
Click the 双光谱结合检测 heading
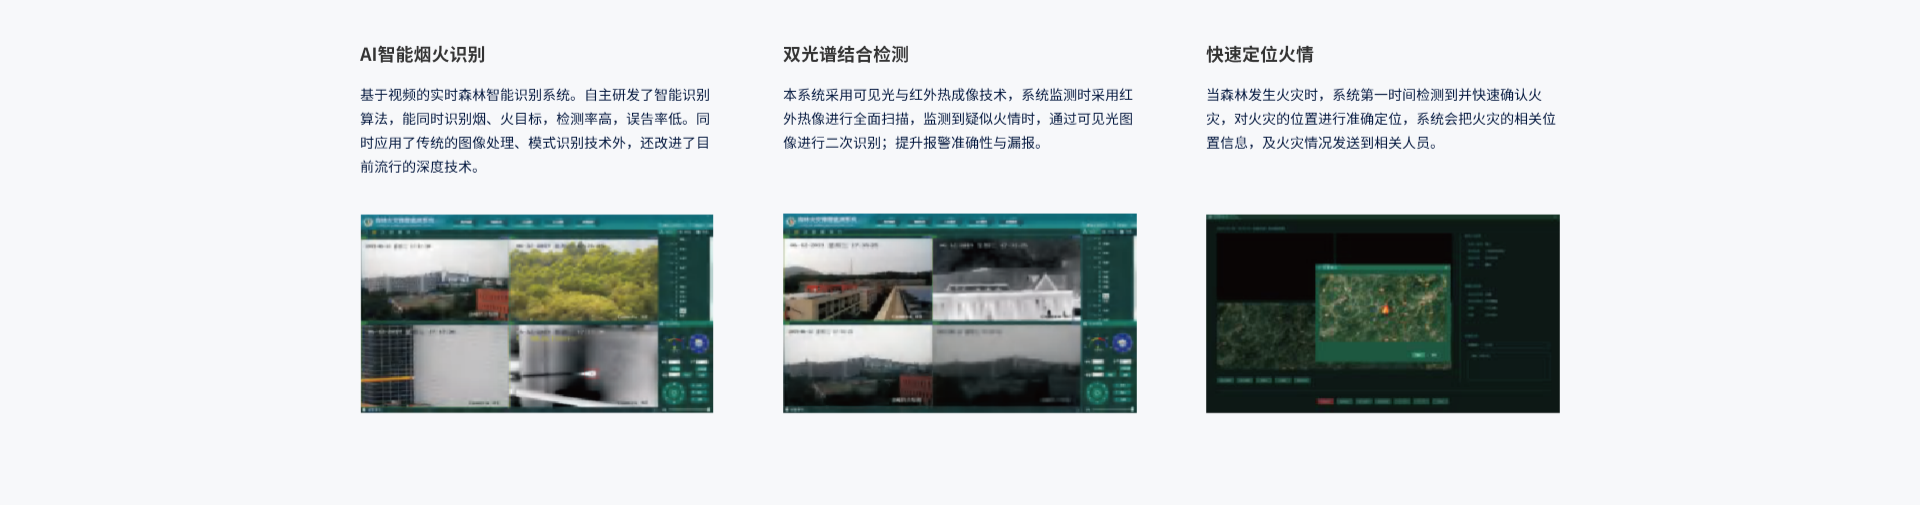[845, 55]
